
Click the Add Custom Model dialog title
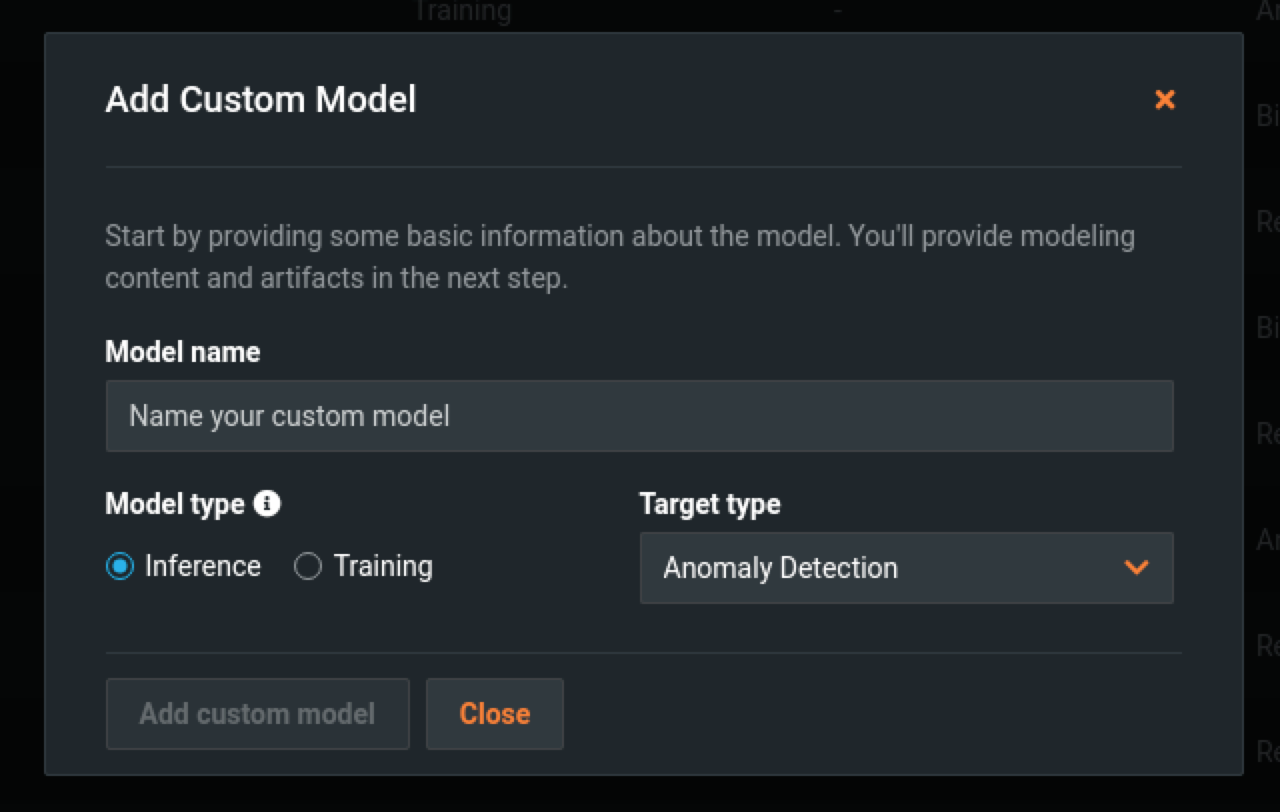[261, 100]
